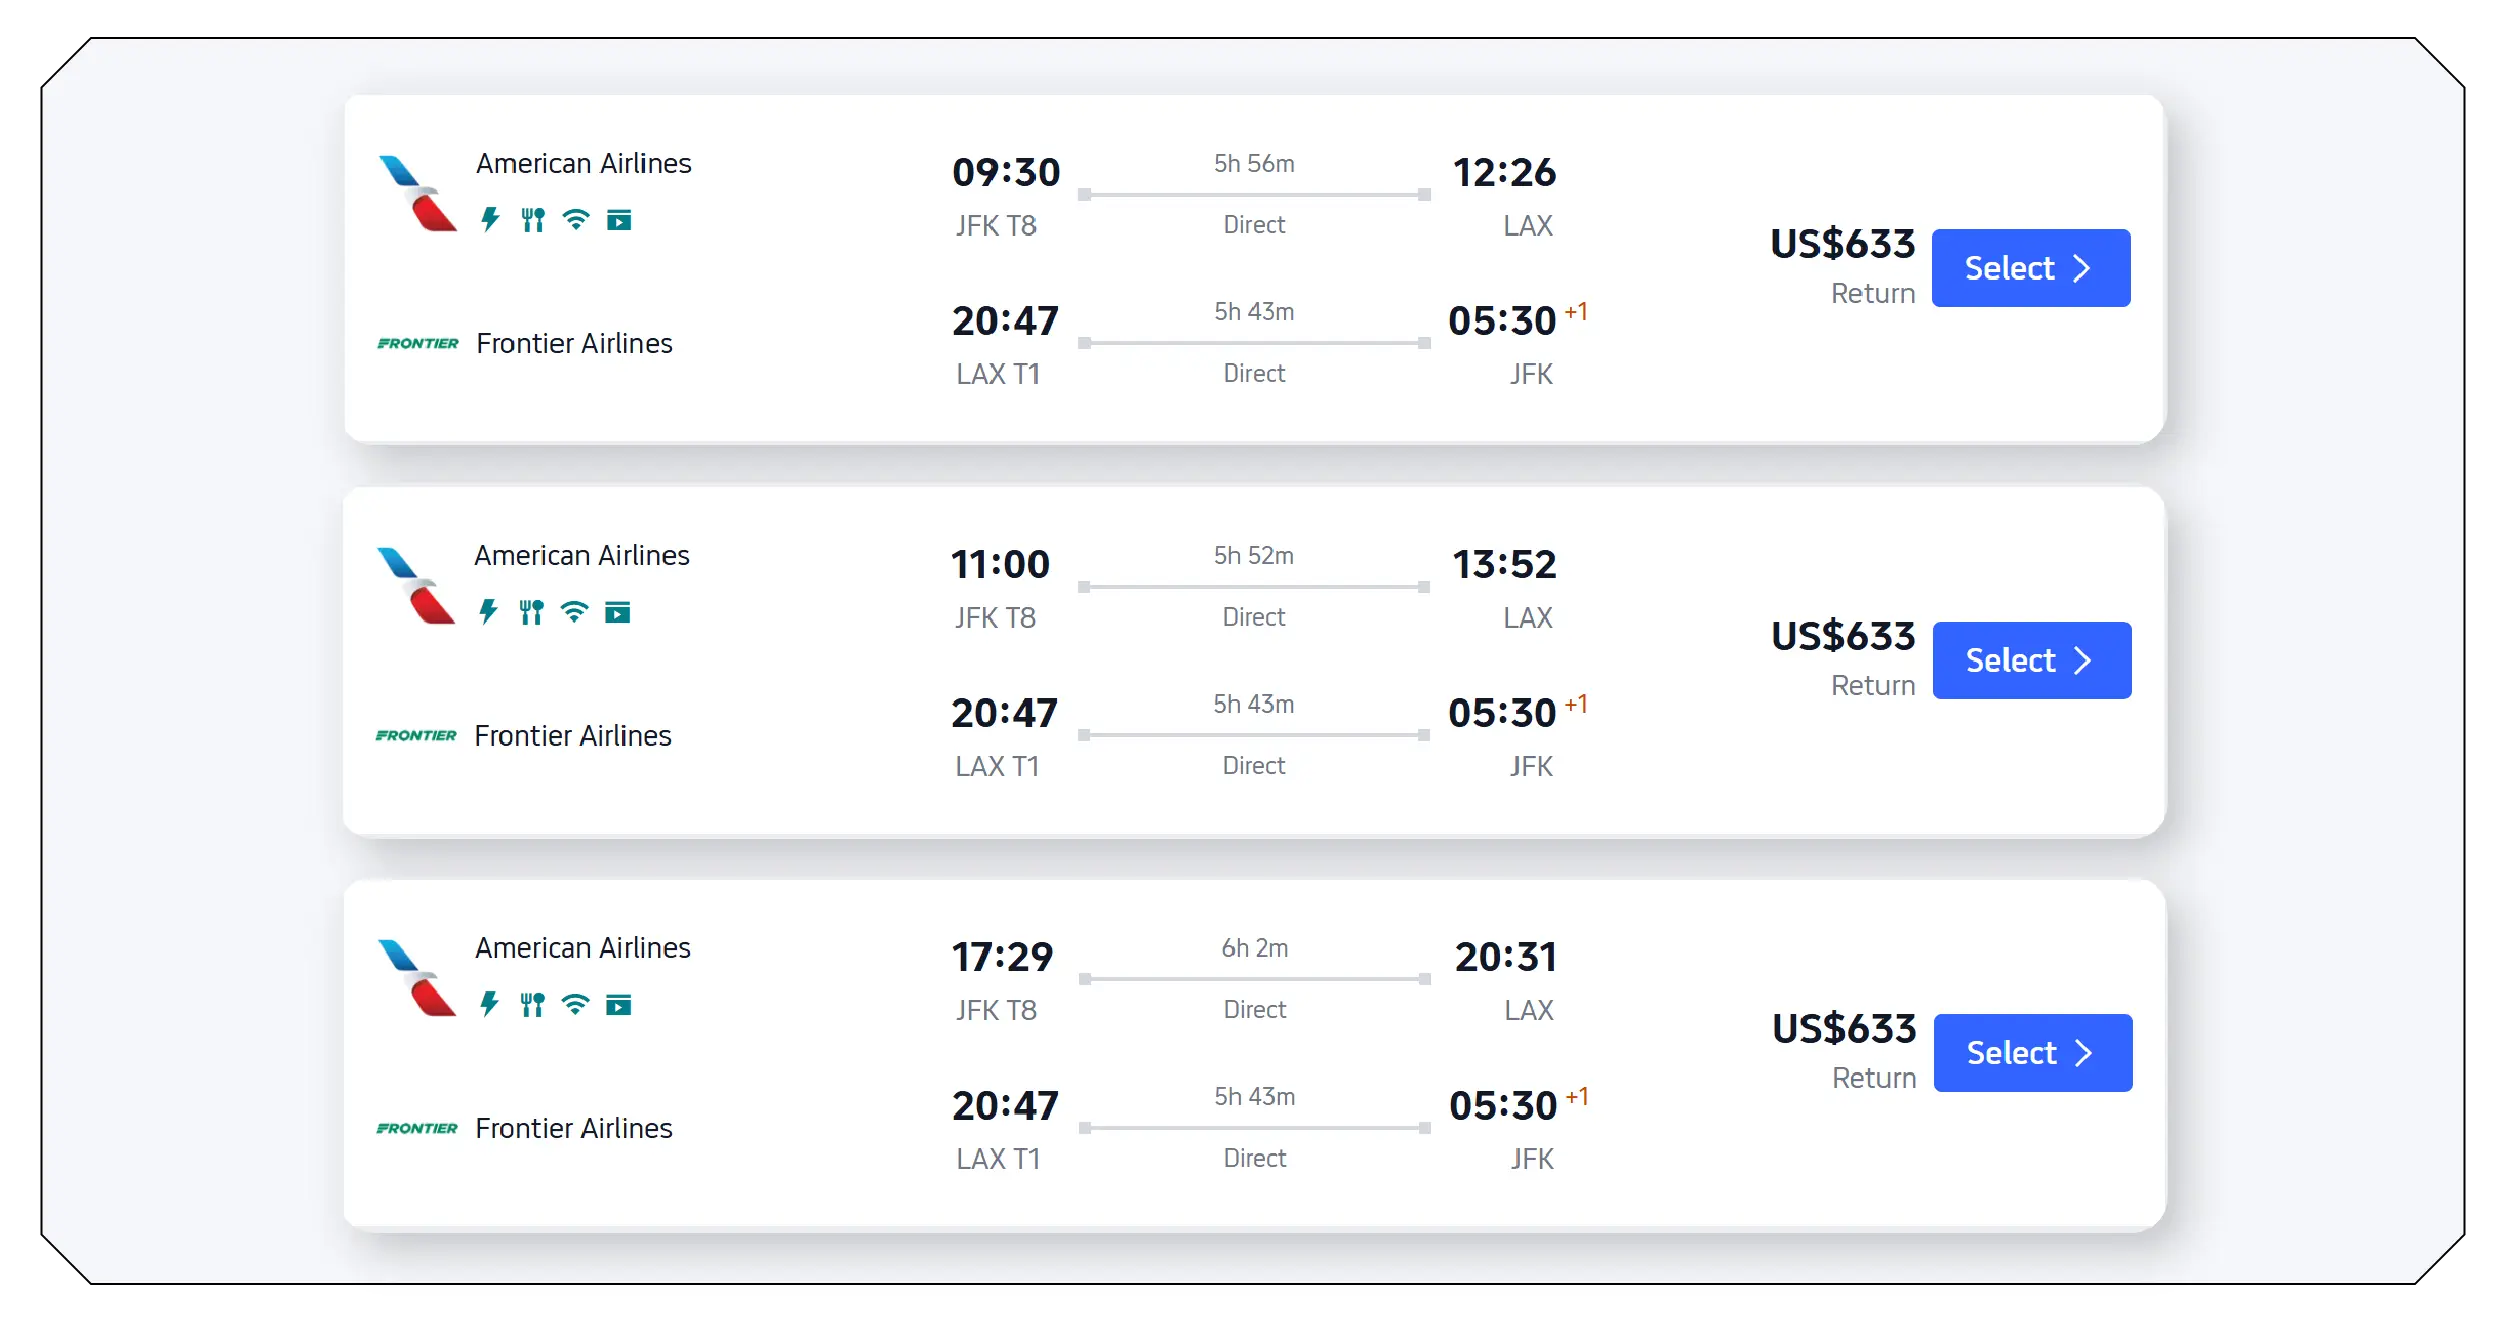2507x1322 pixels.
Task: Click the entertainment screen icon on the first flight
Action: coord(620,219)
